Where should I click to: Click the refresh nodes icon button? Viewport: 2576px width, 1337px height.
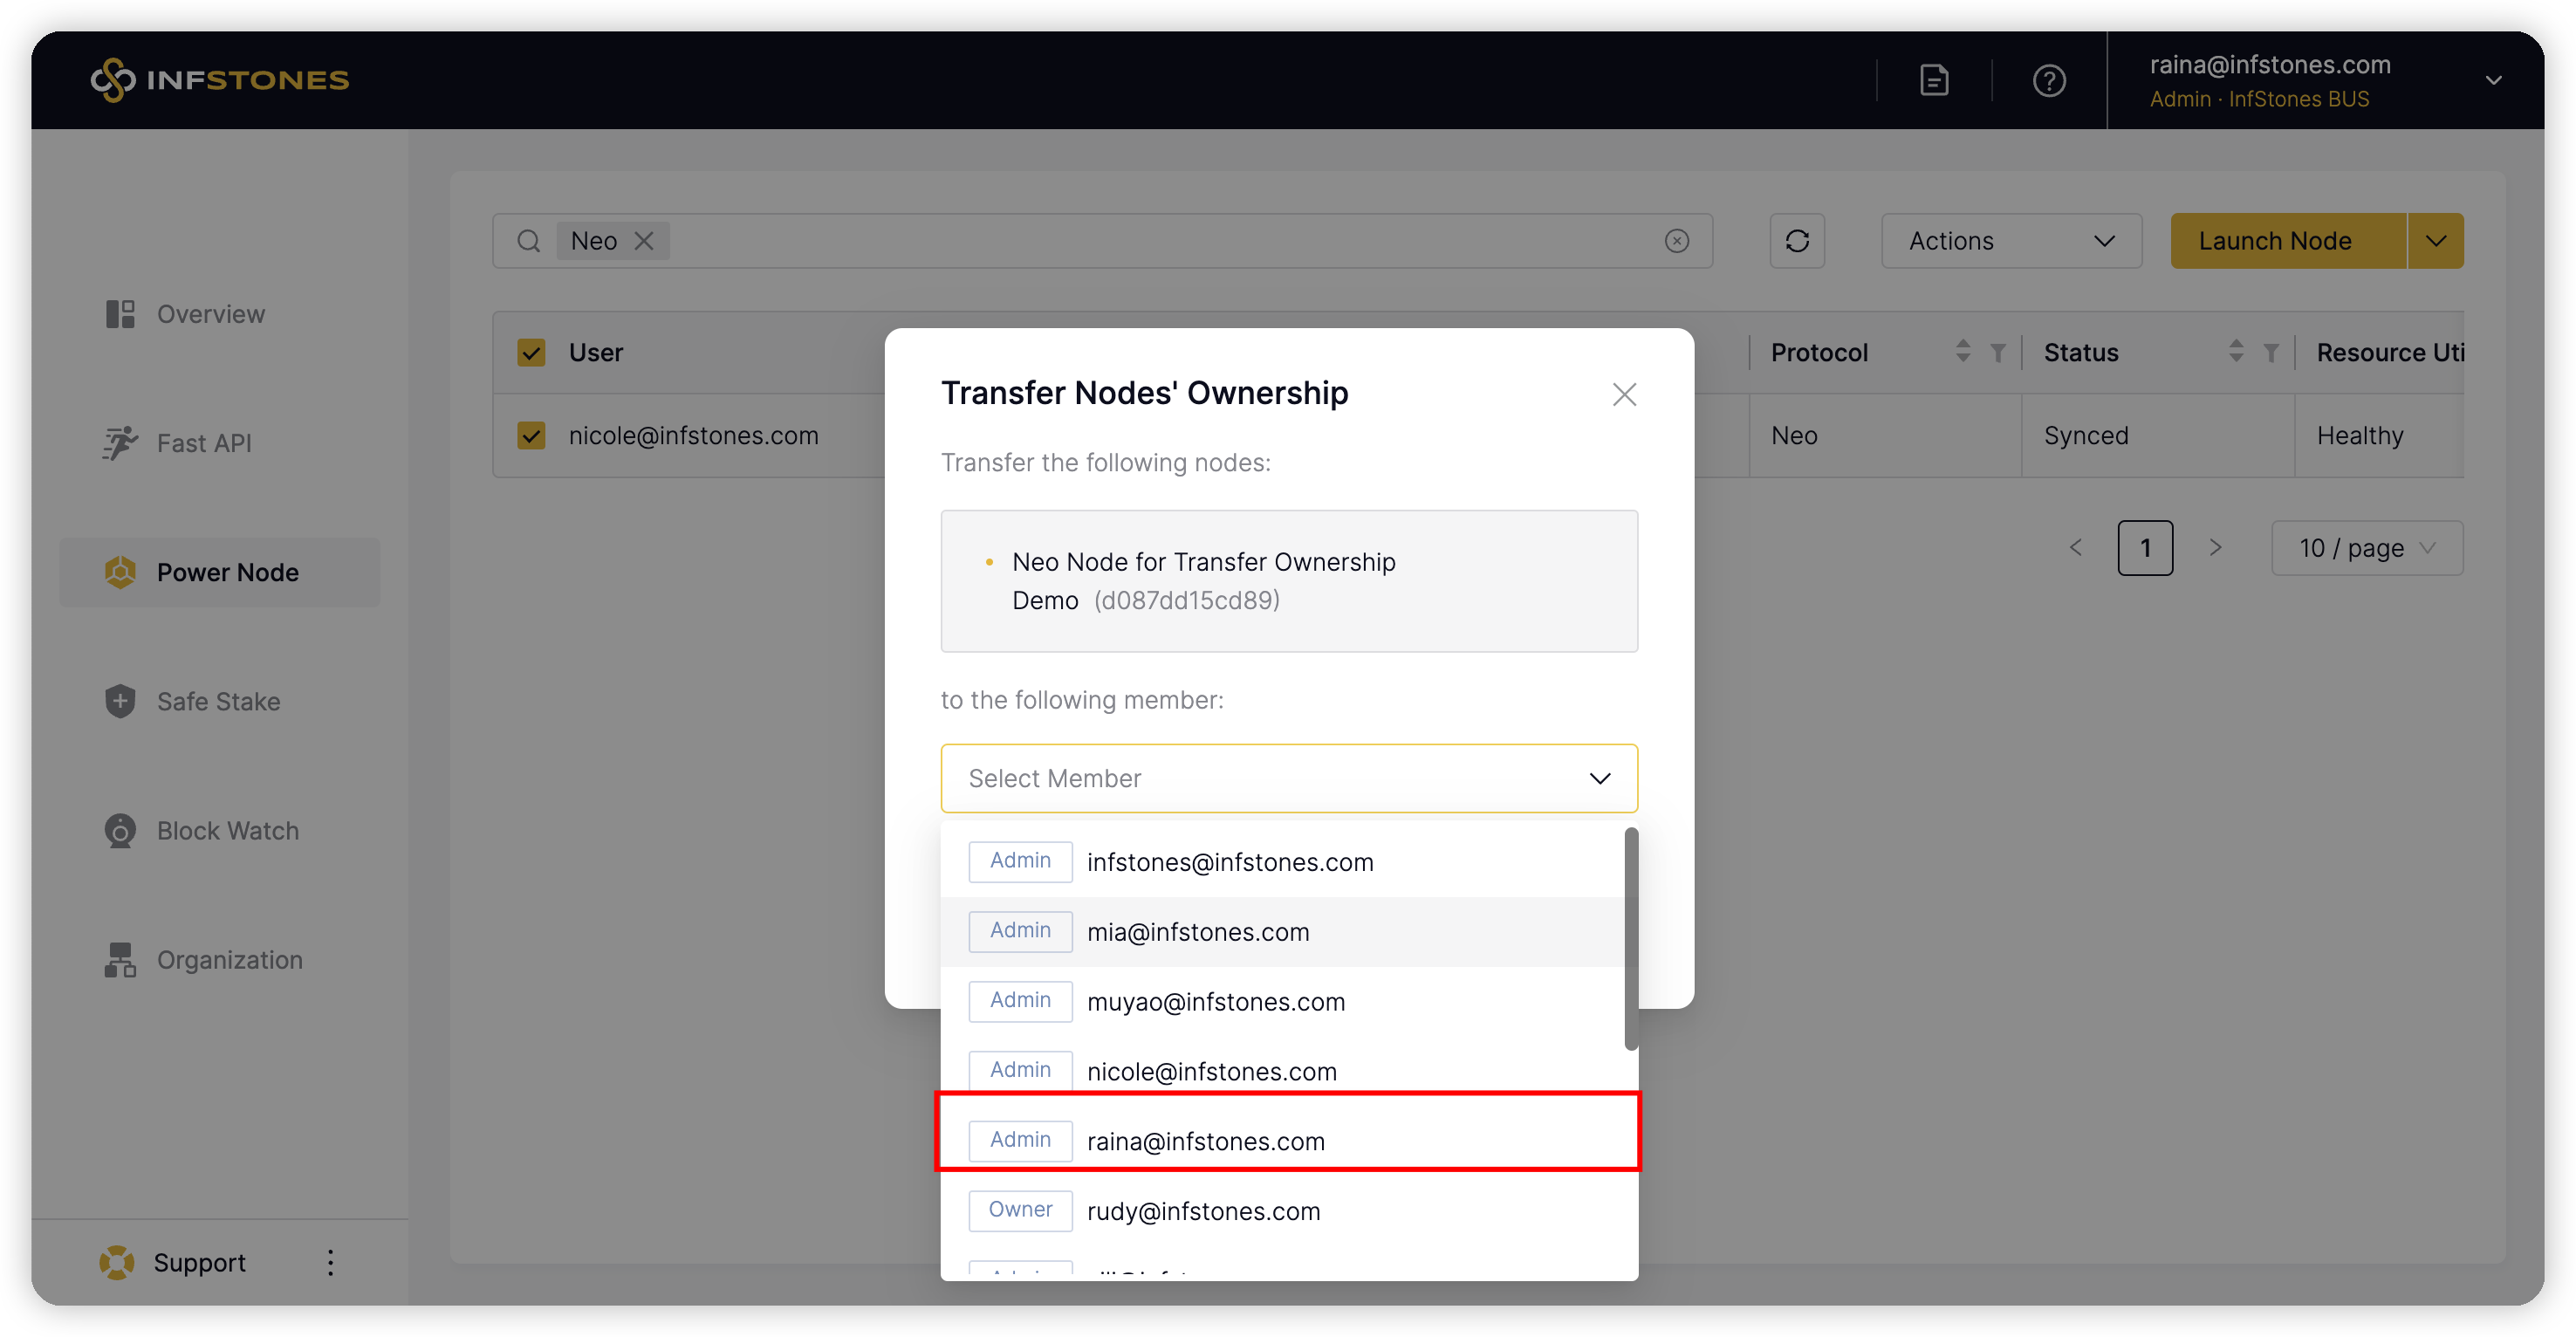pos(1797,241)
